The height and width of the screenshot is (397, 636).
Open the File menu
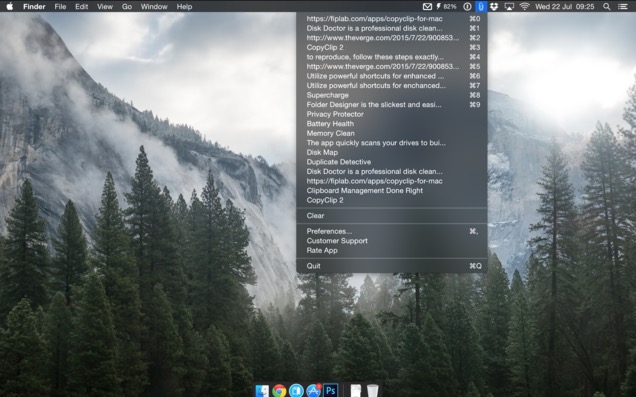(60, 6)
